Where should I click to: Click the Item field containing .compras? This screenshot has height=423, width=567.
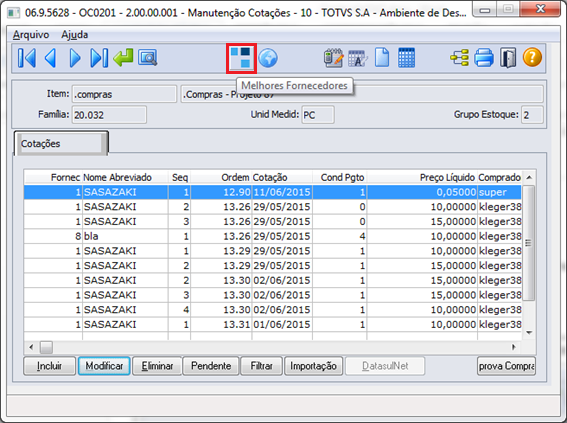coord(124,94)
